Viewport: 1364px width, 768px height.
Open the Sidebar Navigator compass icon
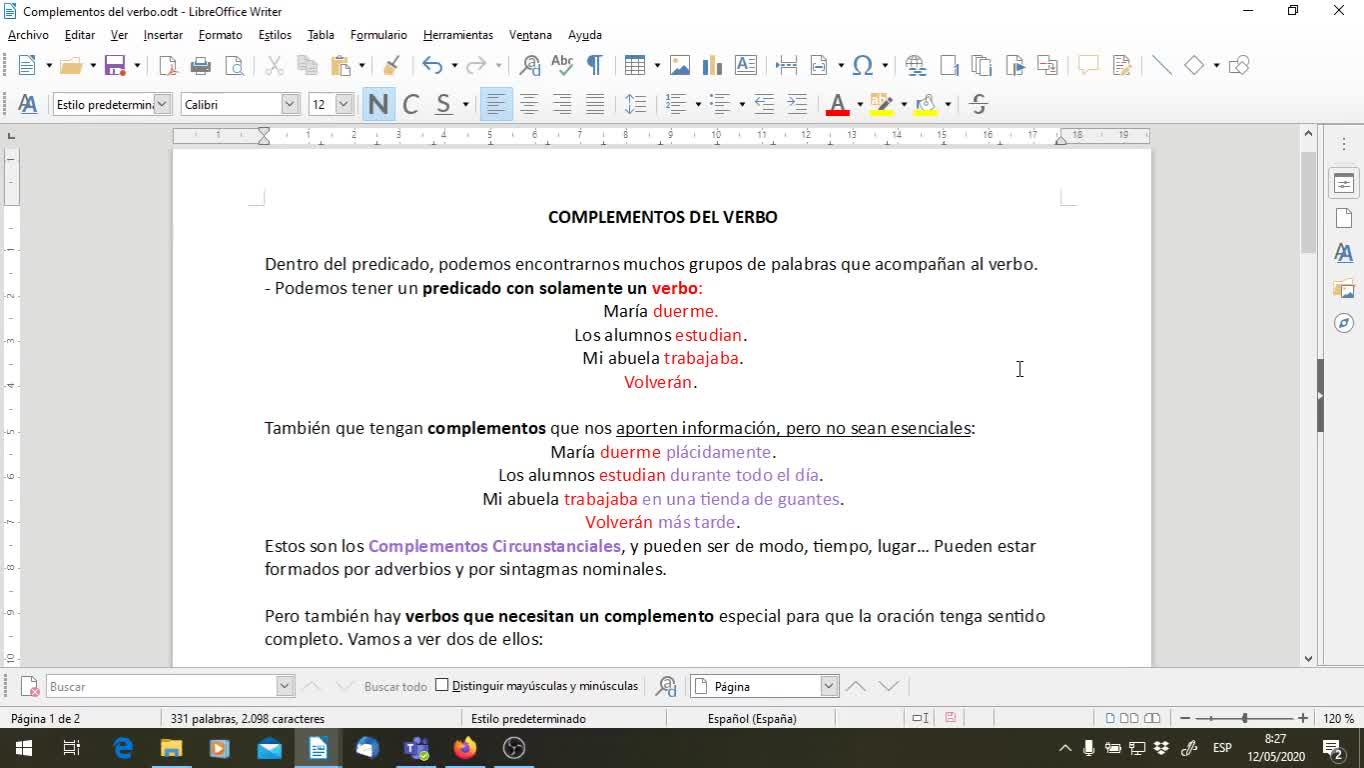tap(1344, 323)
